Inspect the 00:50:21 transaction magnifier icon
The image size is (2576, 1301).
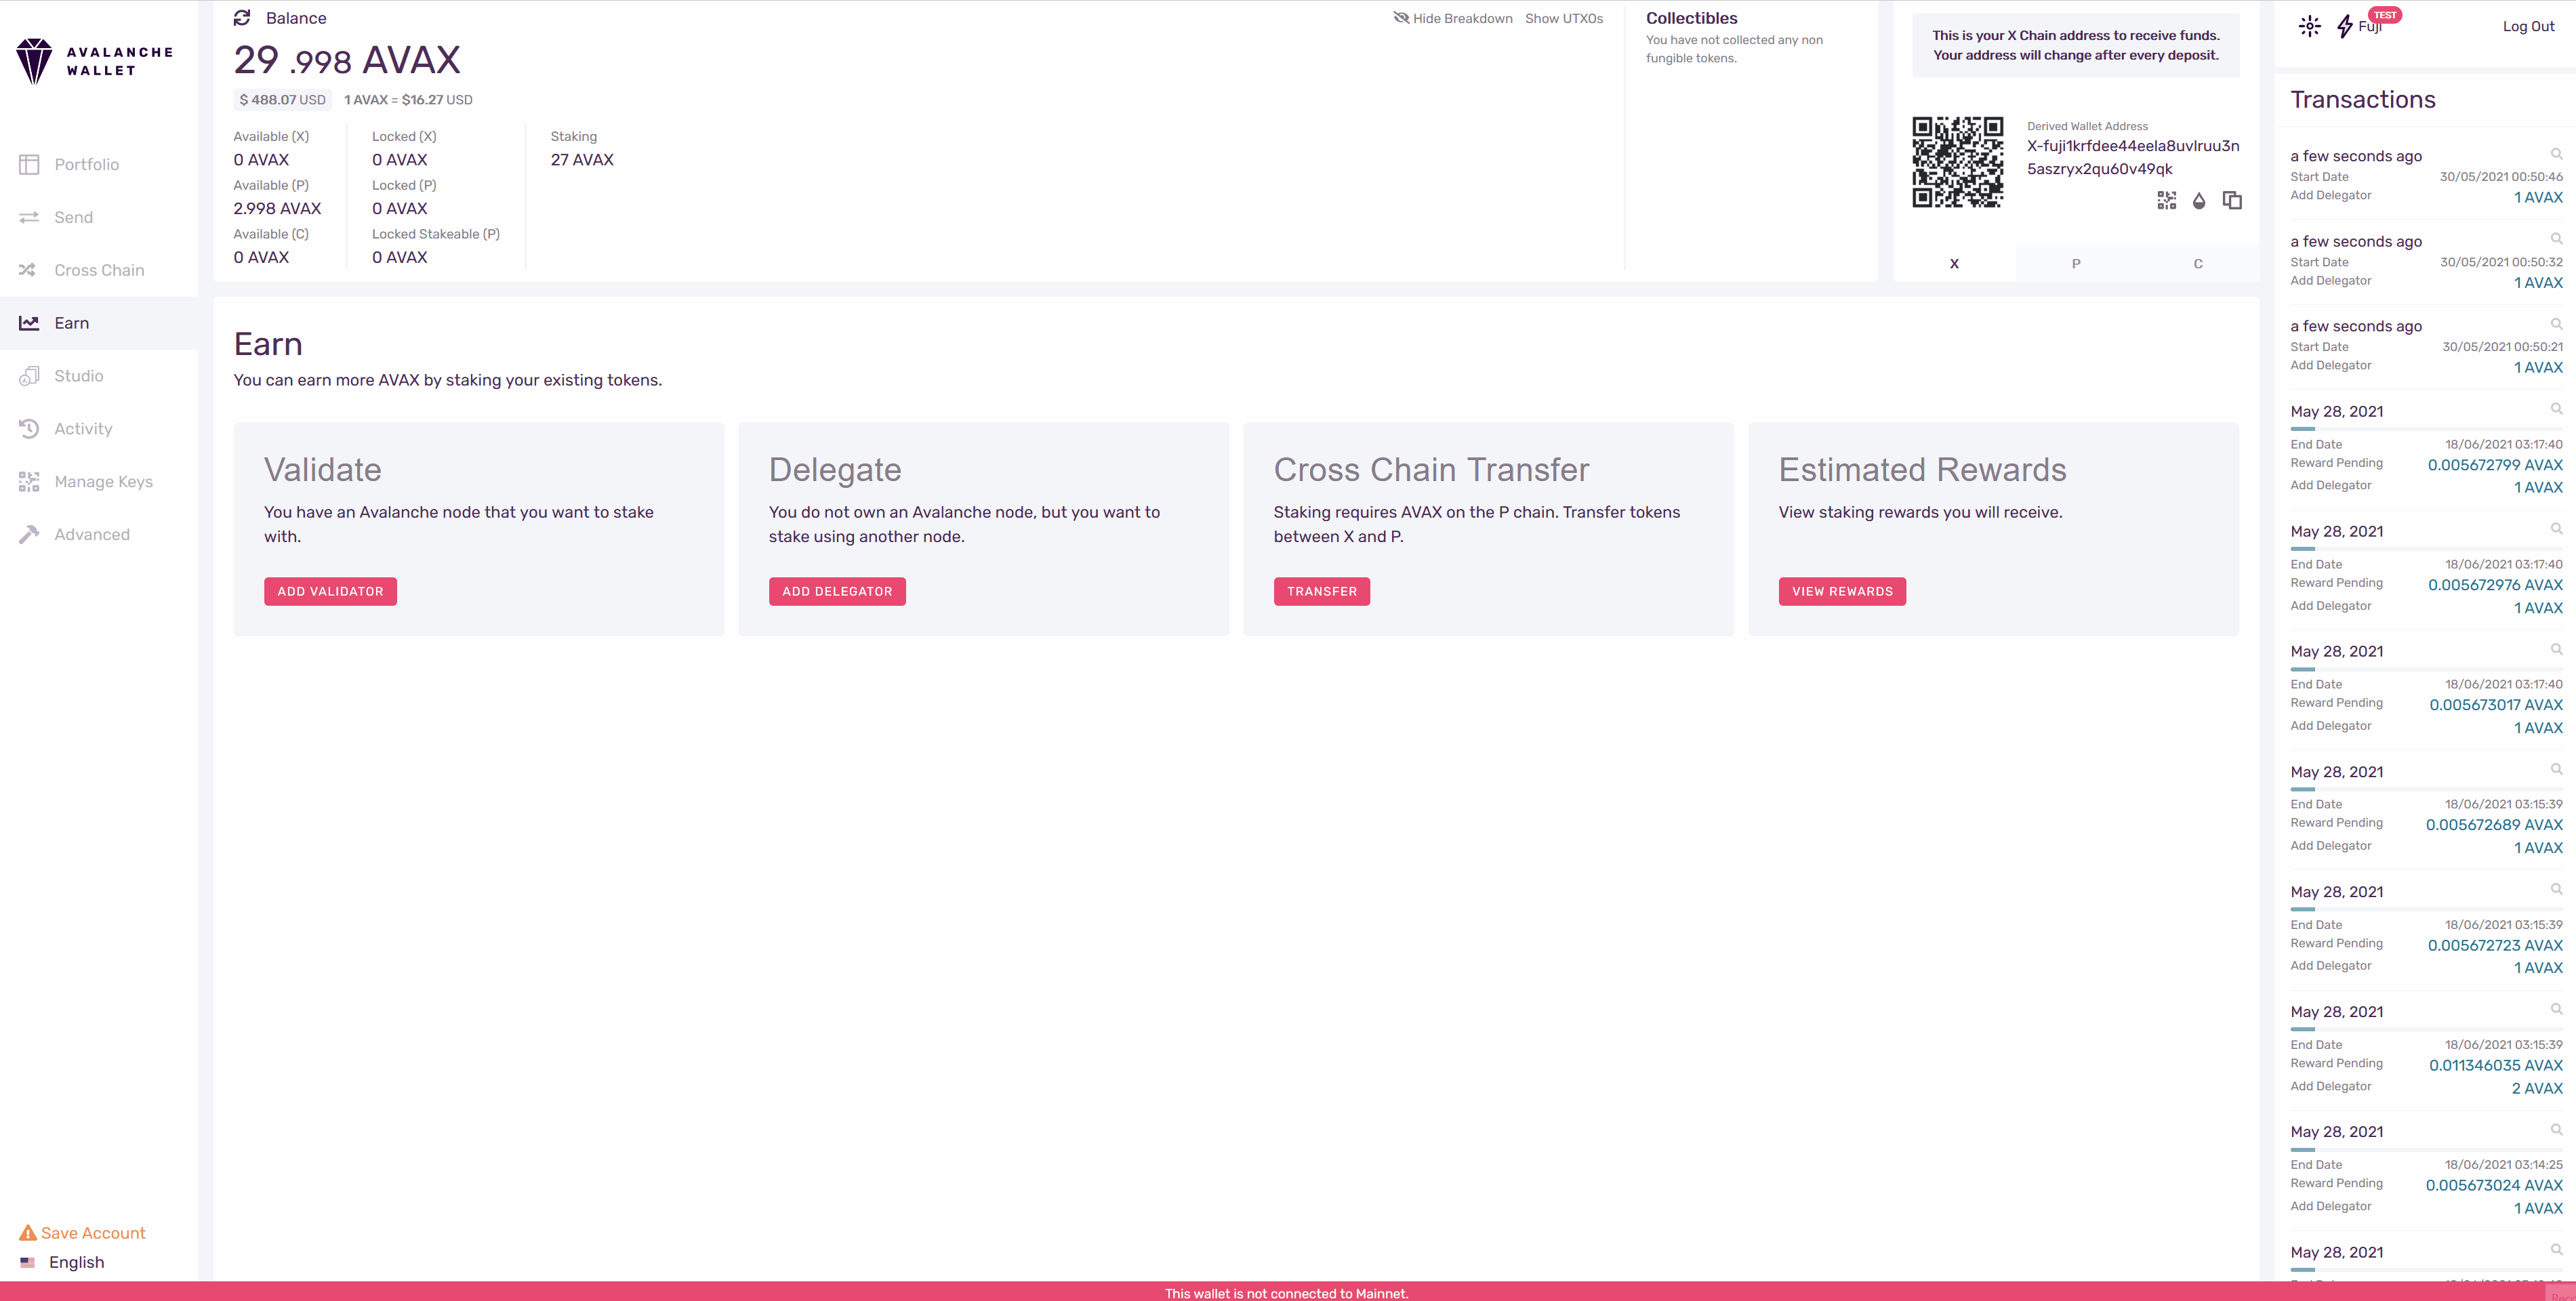(2556, 323)
